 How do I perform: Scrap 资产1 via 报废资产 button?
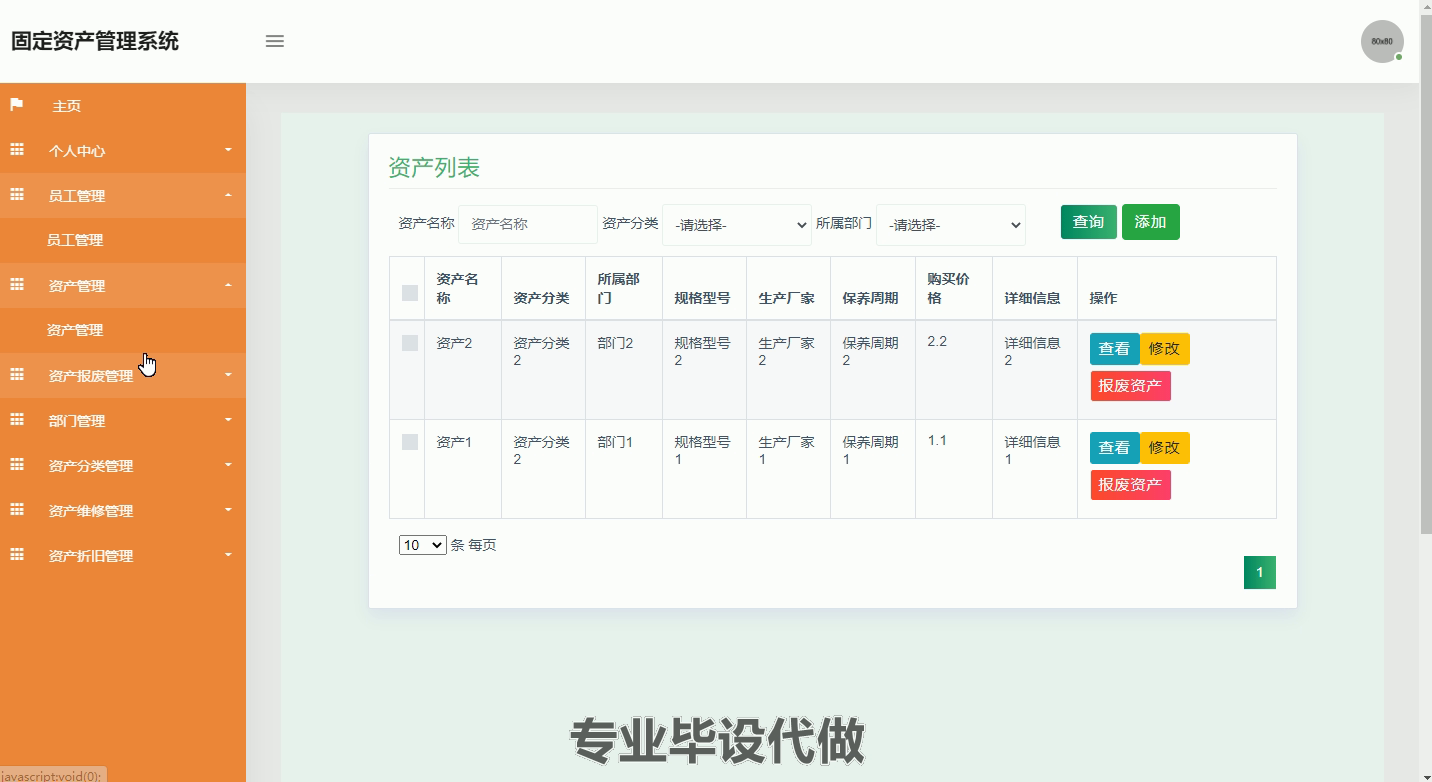point(1130,485)
